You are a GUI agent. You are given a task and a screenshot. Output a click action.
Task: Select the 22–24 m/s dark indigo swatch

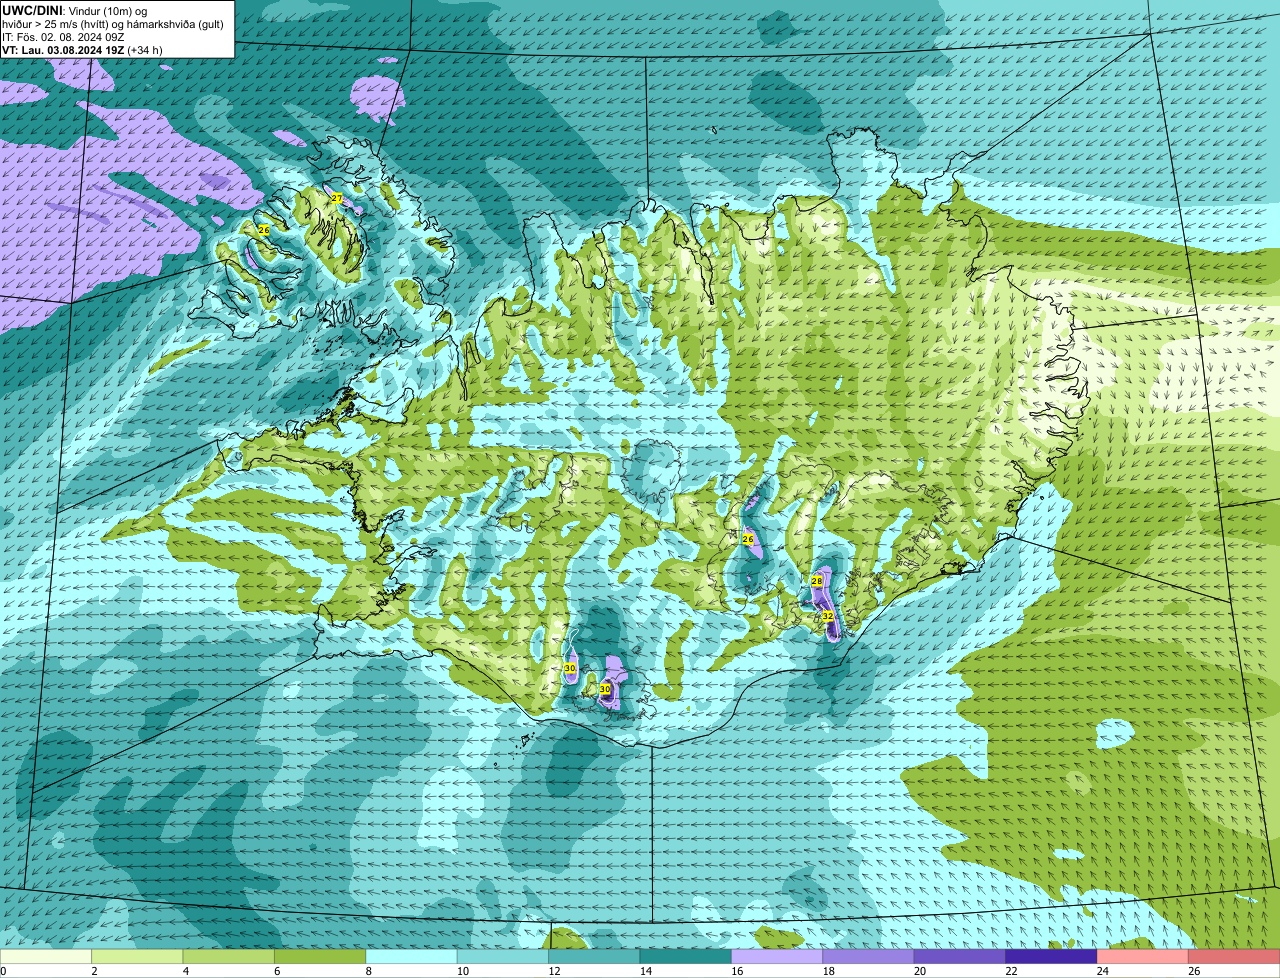pyautogui.click(x=1052, y=956)
